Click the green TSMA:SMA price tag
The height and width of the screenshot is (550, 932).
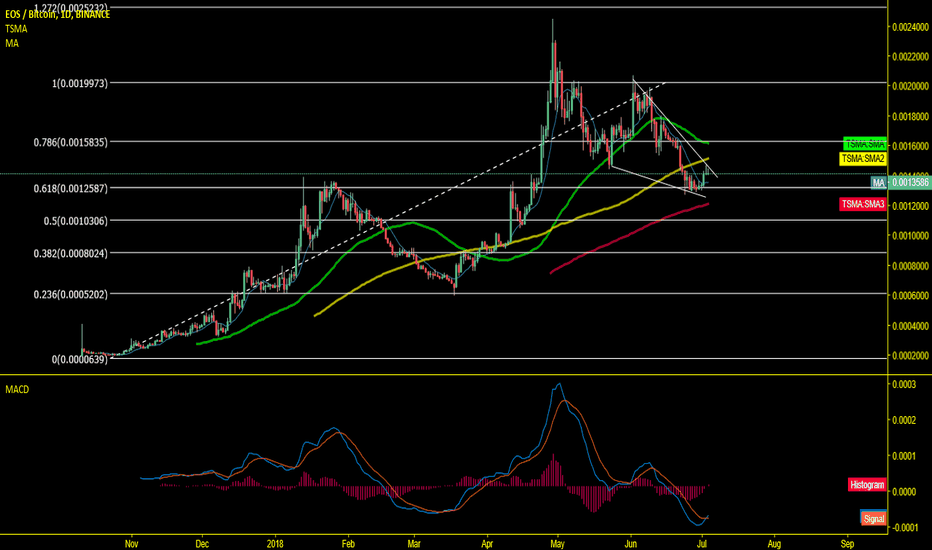point(865,144)
